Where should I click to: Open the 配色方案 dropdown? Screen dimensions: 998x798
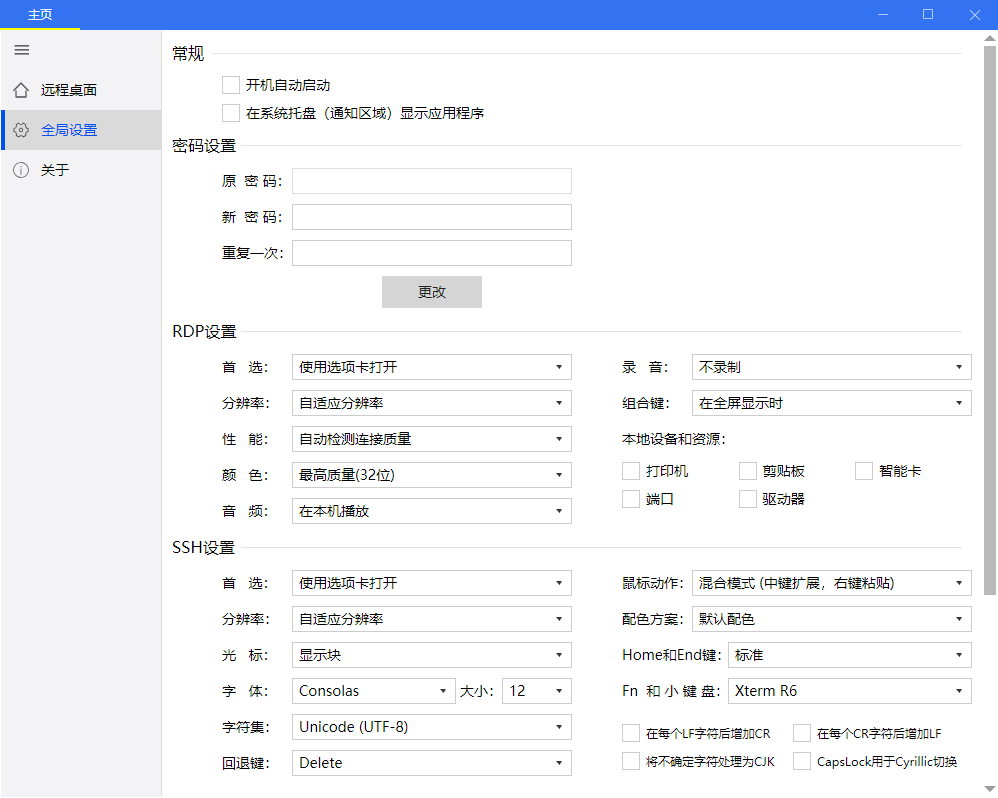831,619
